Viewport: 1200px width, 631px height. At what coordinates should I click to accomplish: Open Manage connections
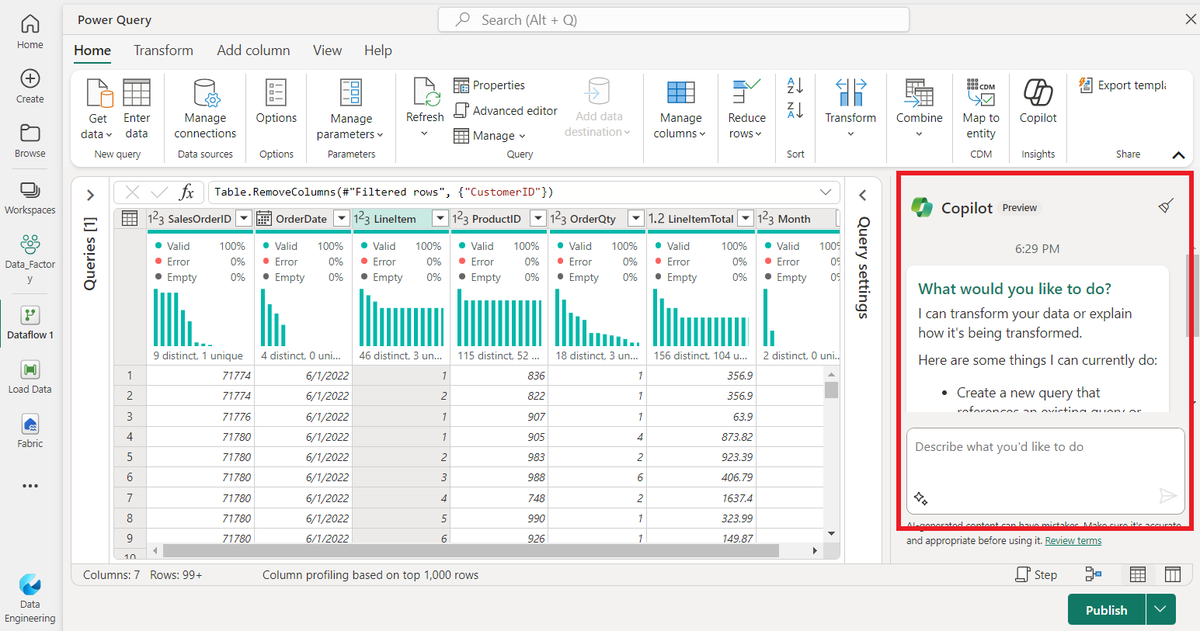point(205,109)
